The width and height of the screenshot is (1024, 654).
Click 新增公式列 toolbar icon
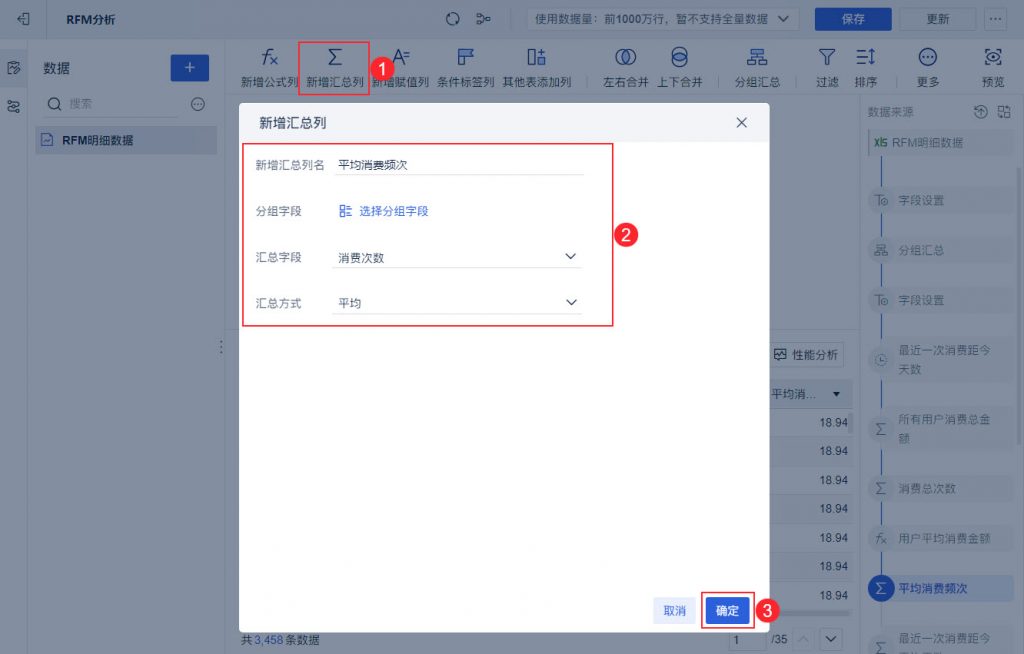point(268,68)
